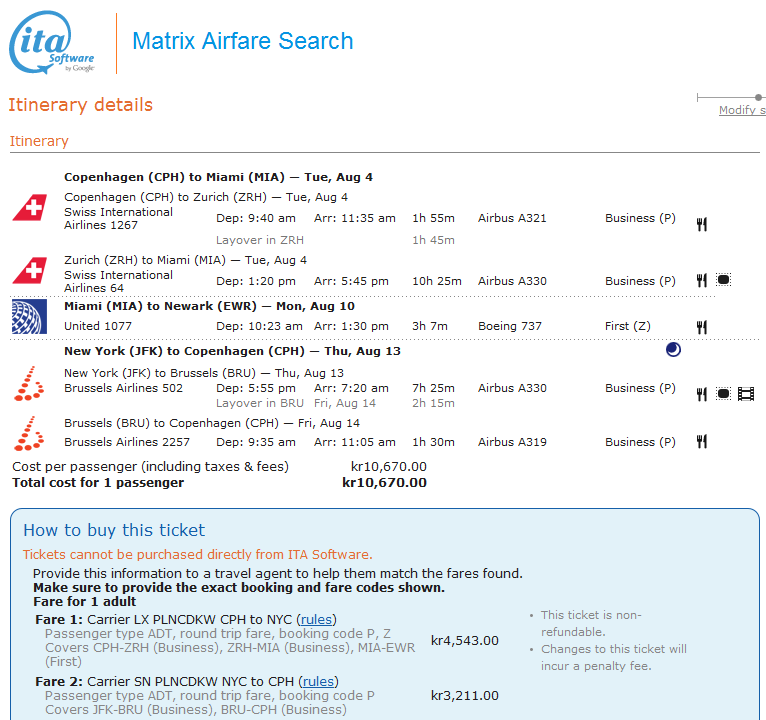Image resolution: width=766 pixels, height=720 pixels.
Task: Click the video entertainment icon for Brussels Airlines 502
Action: (746, 394)
